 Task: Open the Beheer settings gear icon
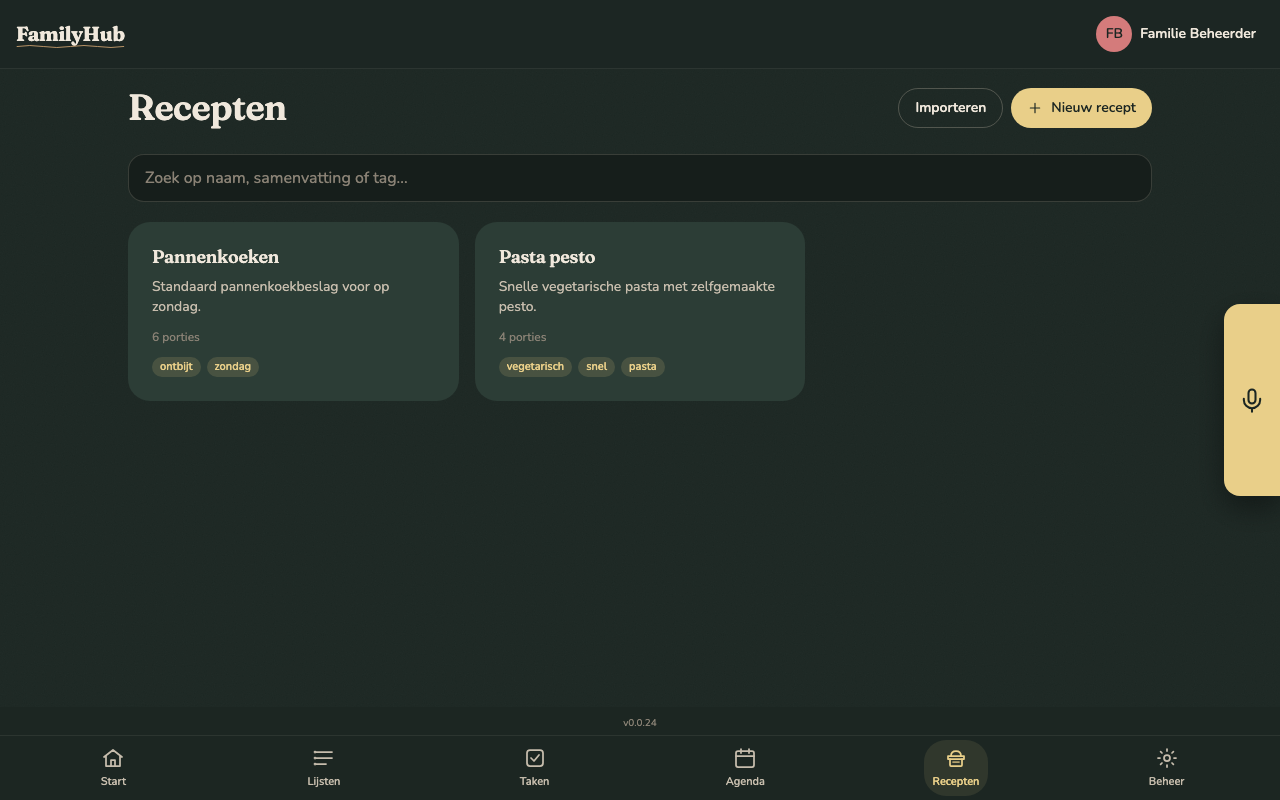coord(1166,758)
